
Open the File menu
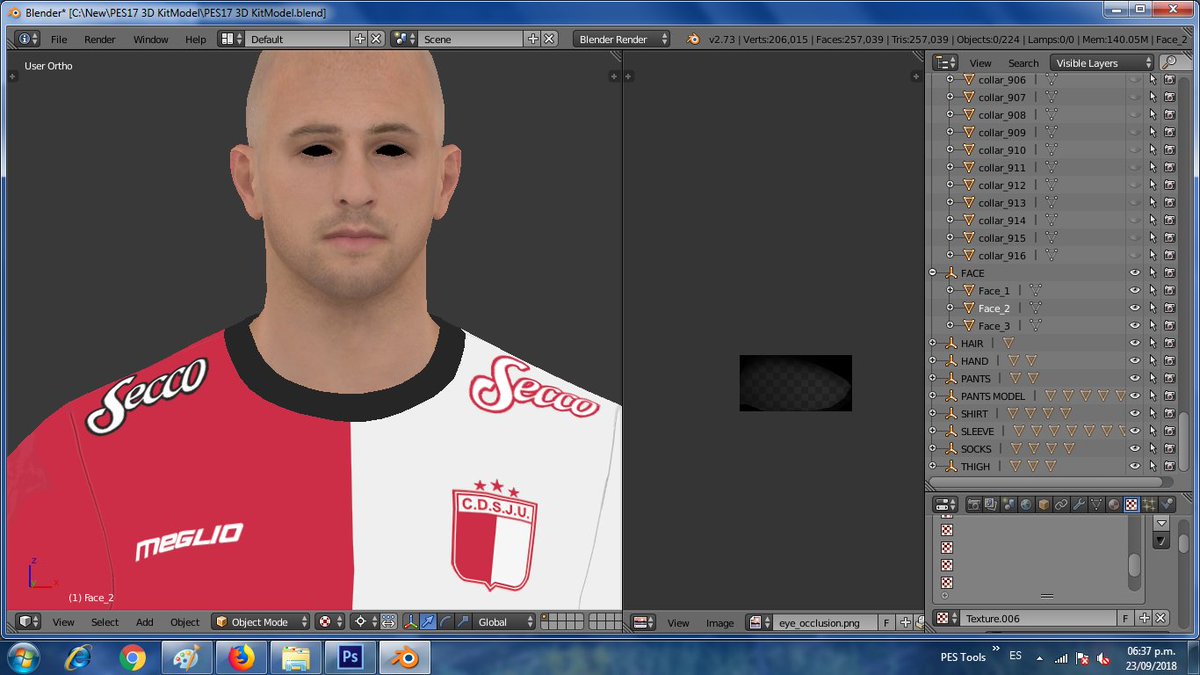(x=59, y=39)
